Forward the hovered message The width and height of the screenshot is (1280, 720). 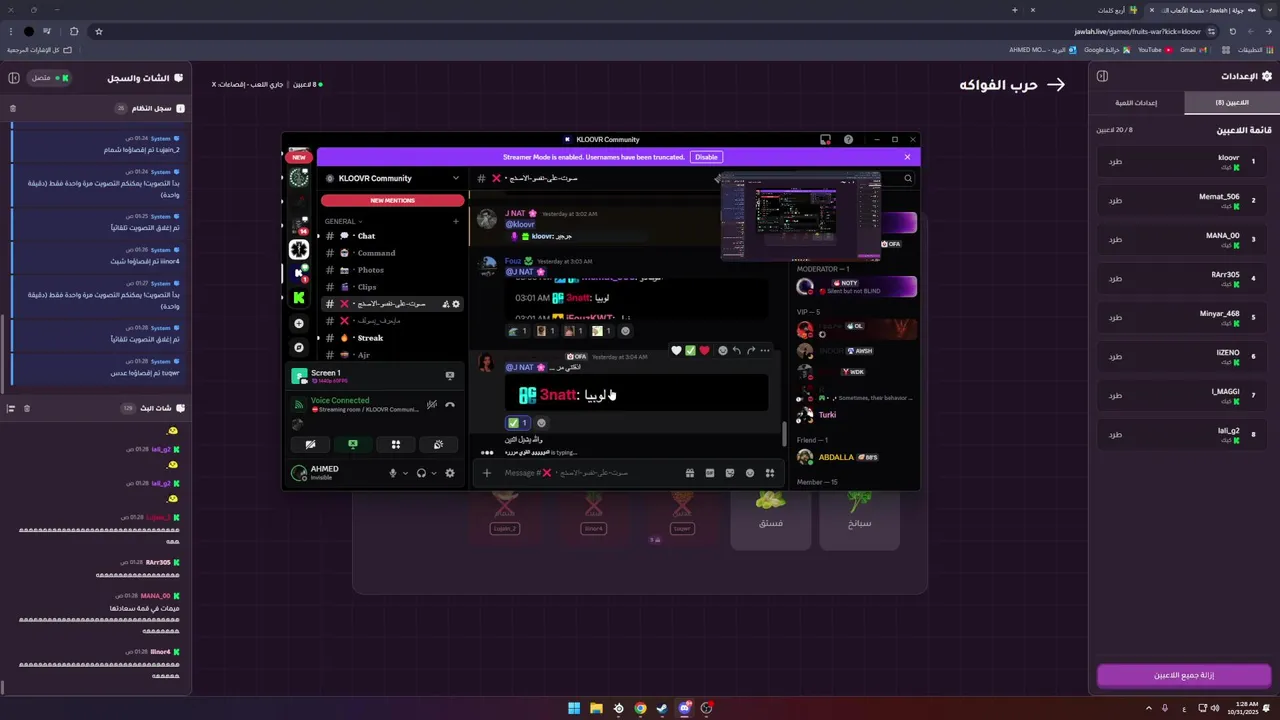click(751, 351)
